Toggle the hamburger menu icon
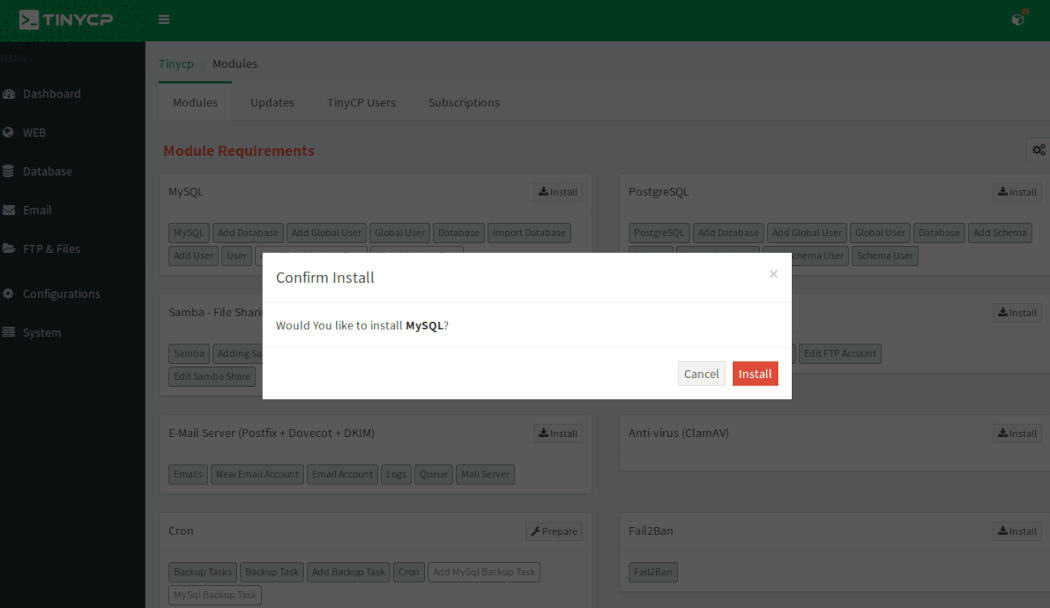The width and height of the screenshot is (1050, 608). (x=164, y=19)
